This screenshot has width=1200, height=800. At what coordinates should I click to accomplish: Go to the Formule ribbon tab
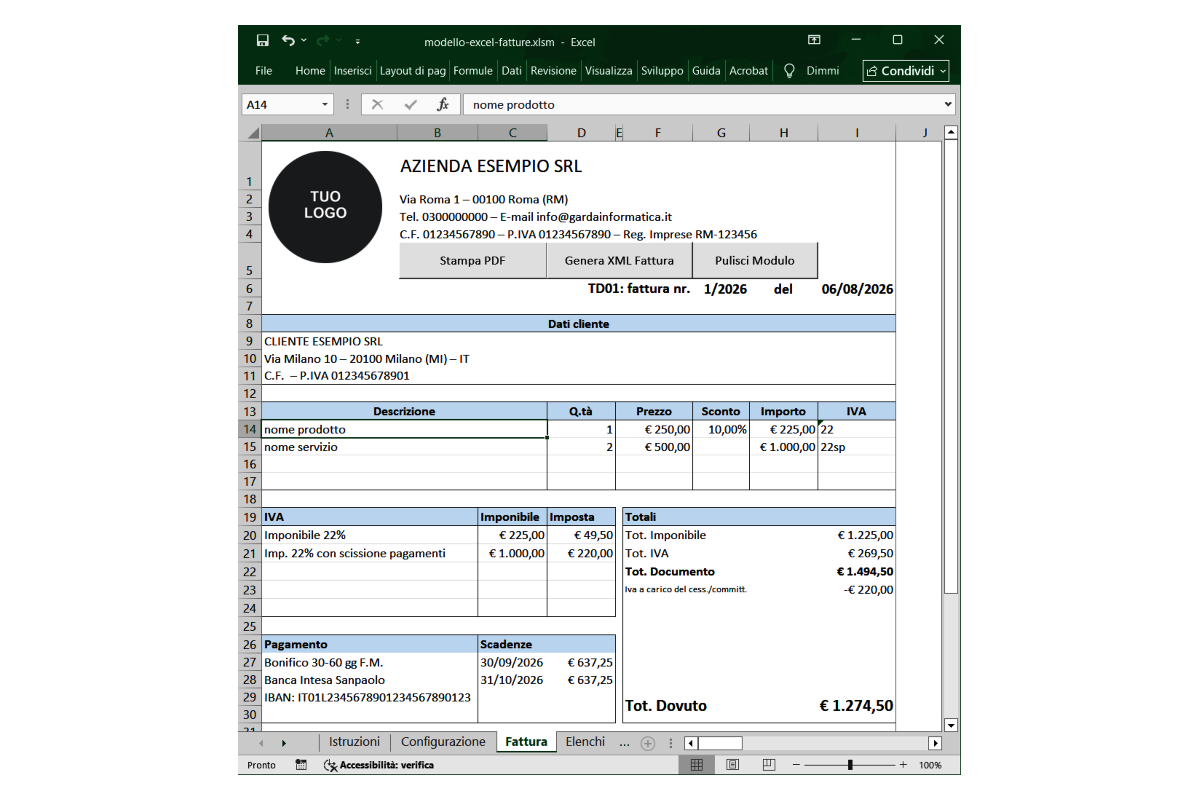point(473,71)
